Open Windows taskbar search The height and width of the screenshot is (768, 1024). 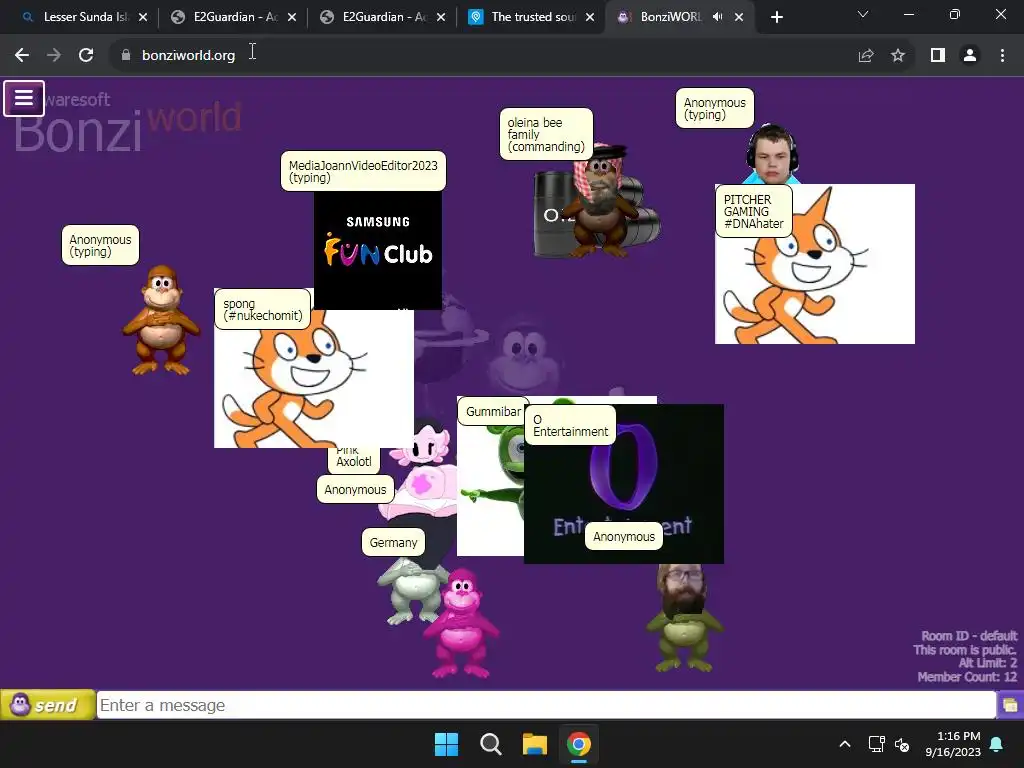pyautogui.click(x=490, y=744)
